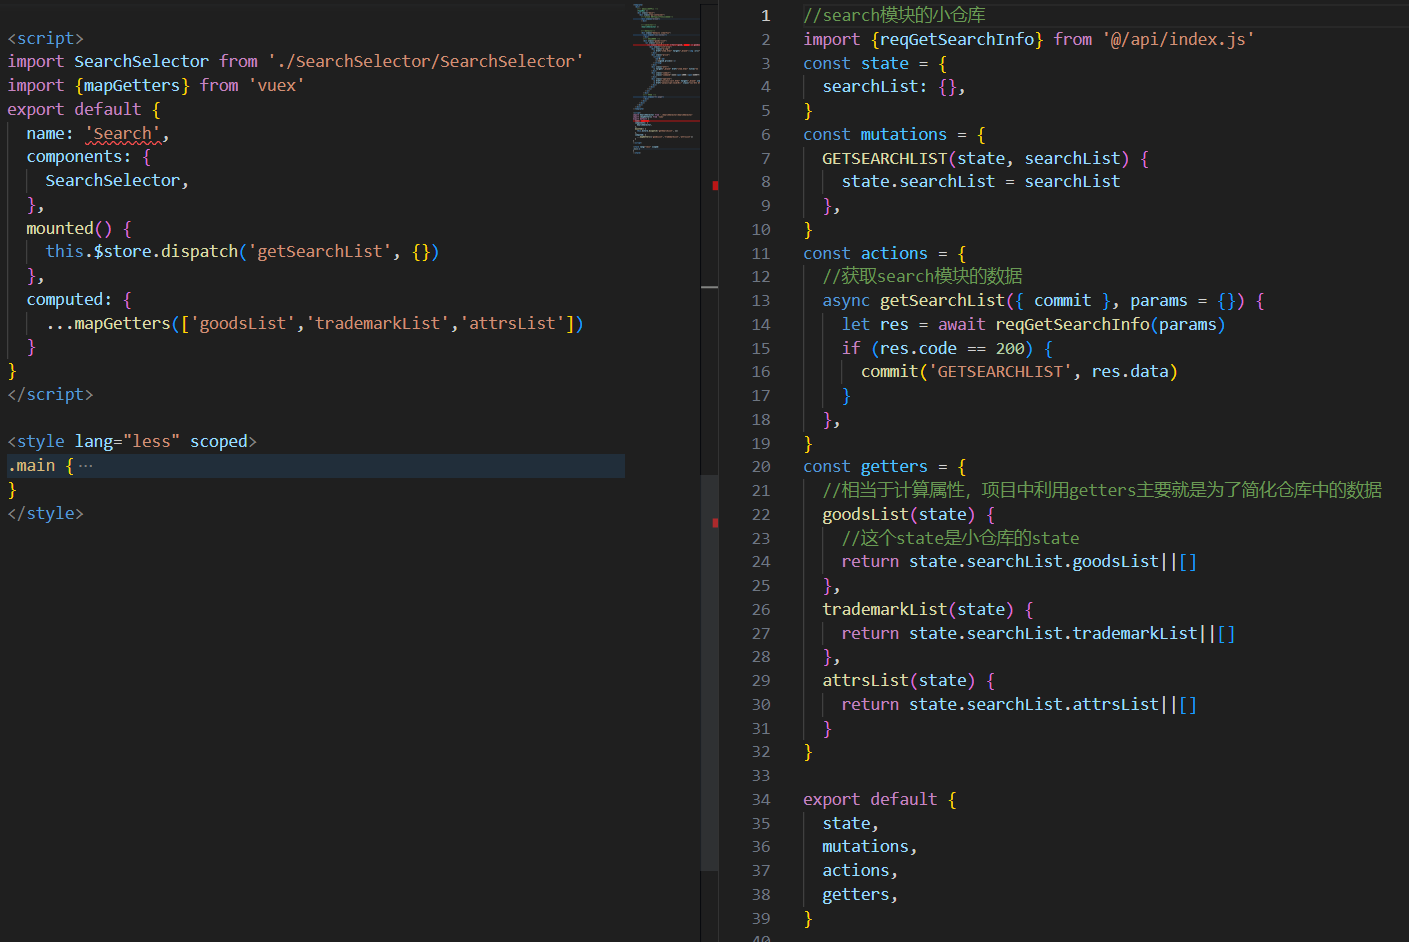This screenshot has width=1409, height=942.
Task: Click line number 13 in the gutter
Action: click(x=761, y=300)
